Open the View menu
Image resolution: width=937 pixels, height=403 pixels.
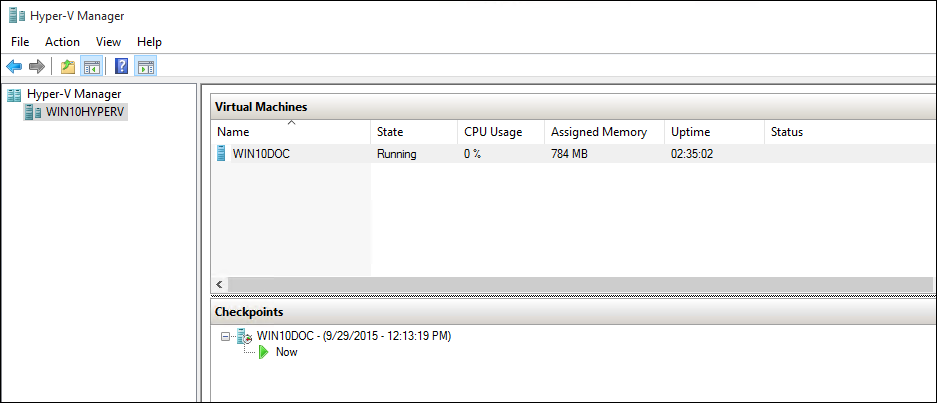tap(108, 42)
